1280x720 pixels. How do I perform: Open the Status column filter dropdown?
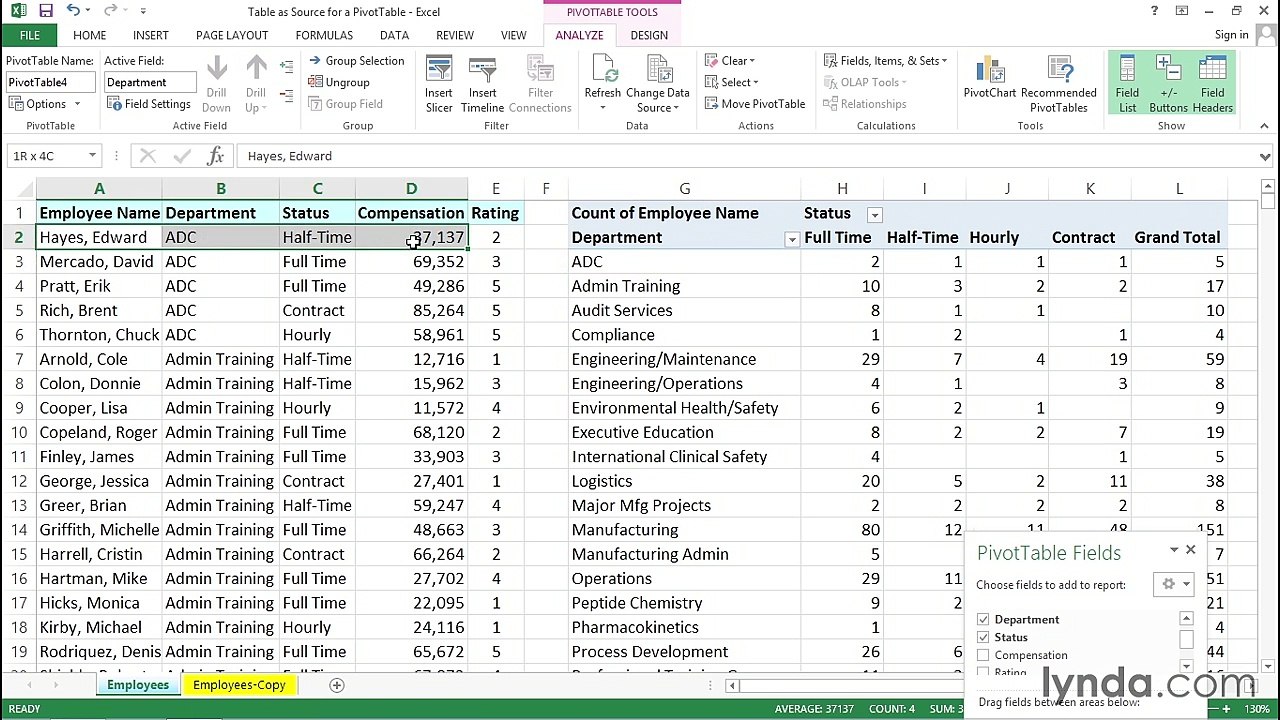(x=874, y=214)
